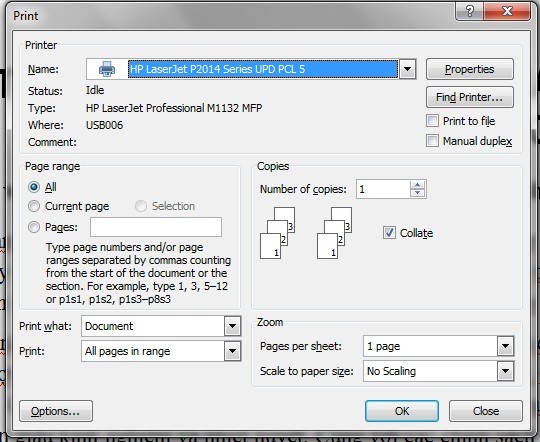
Task: Confirm printing with OK
Action: point(402,411)
